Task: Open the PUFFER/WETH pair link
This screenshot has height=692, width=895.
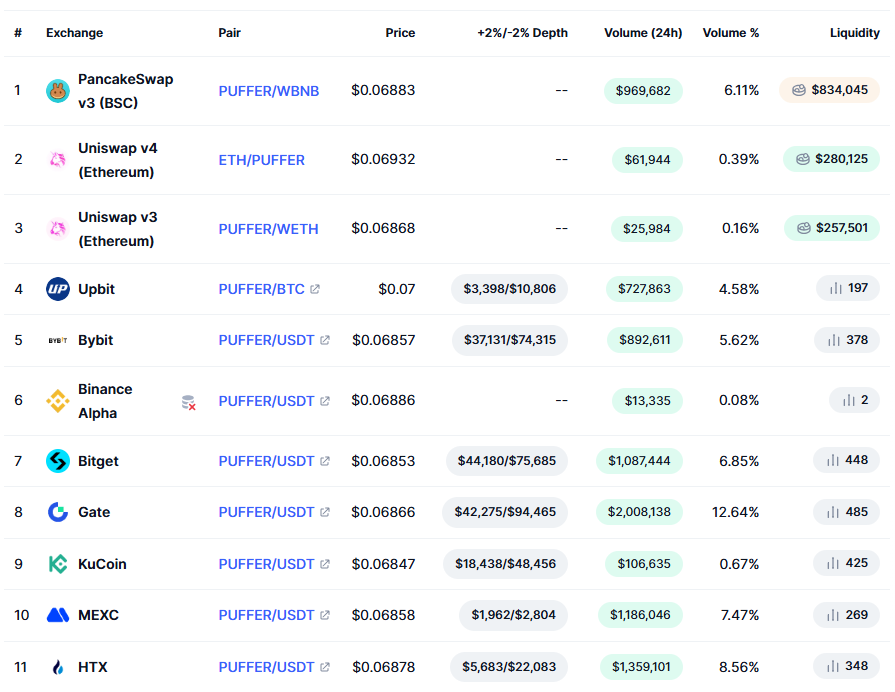Action: pos(268,230)
